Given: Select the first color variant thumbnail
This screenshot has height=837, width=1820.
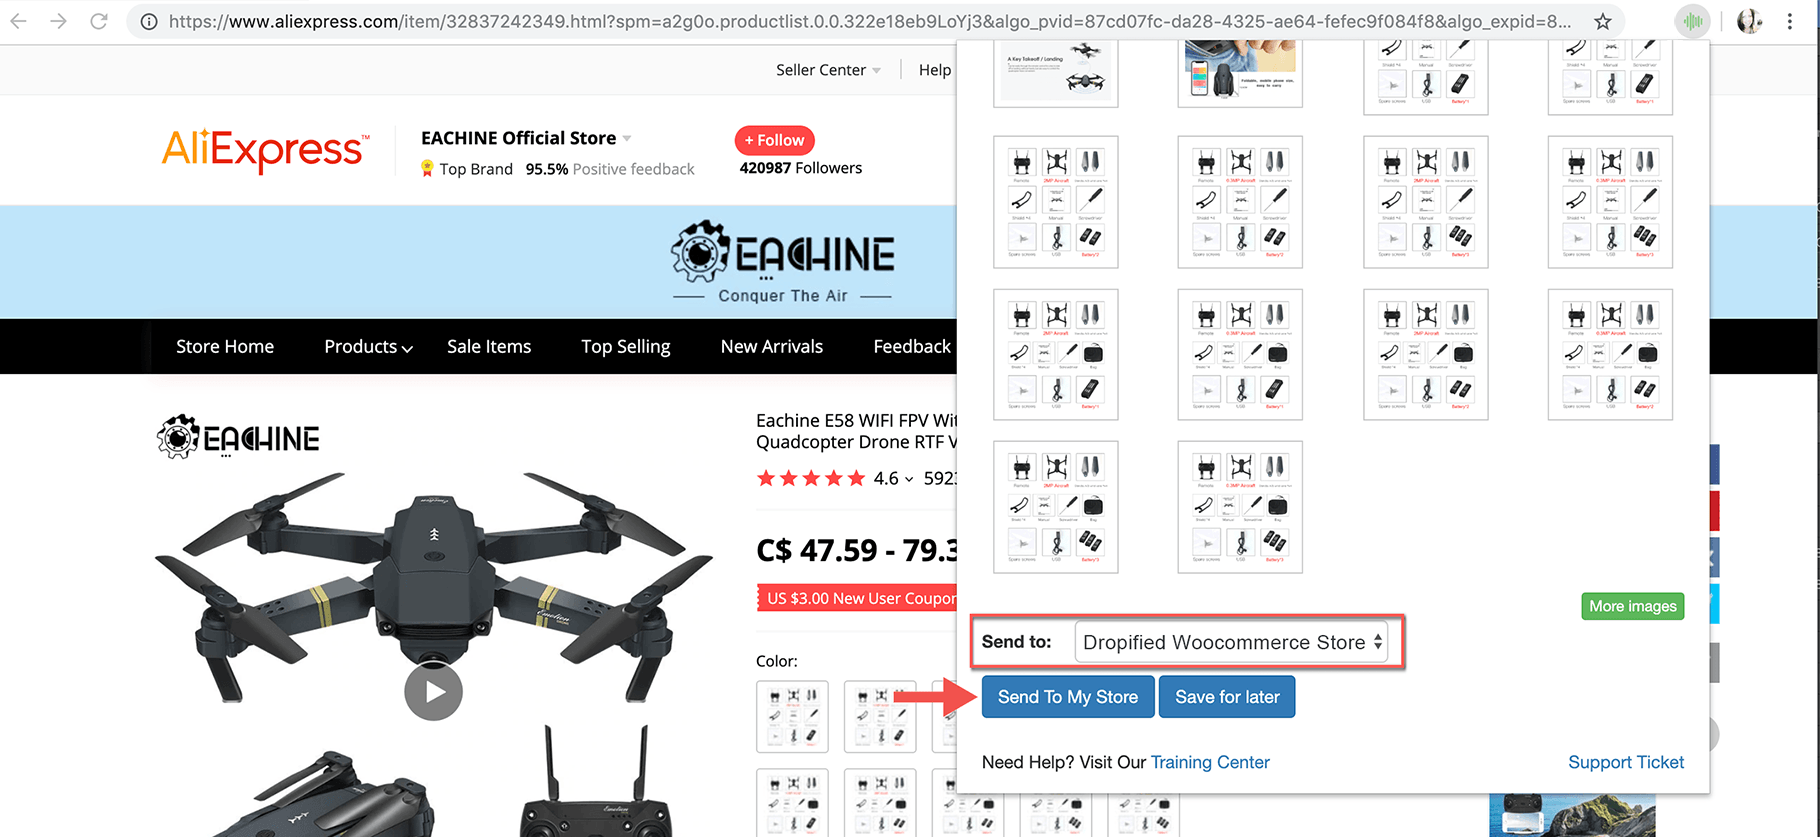Looking at the screenshot, I should click(792, 716).
